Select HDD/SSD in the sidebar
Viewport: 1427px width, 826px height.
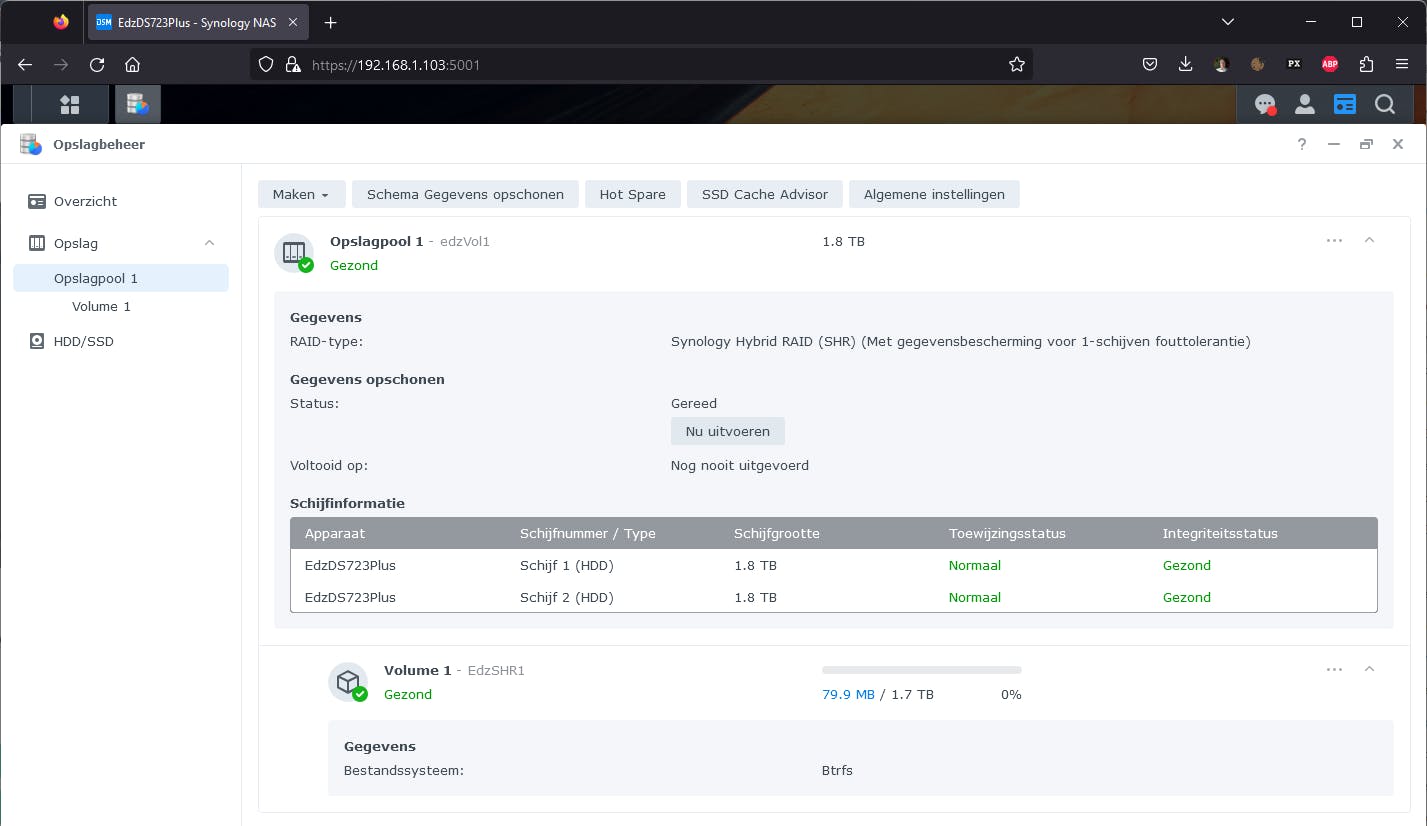click(84, 341)
